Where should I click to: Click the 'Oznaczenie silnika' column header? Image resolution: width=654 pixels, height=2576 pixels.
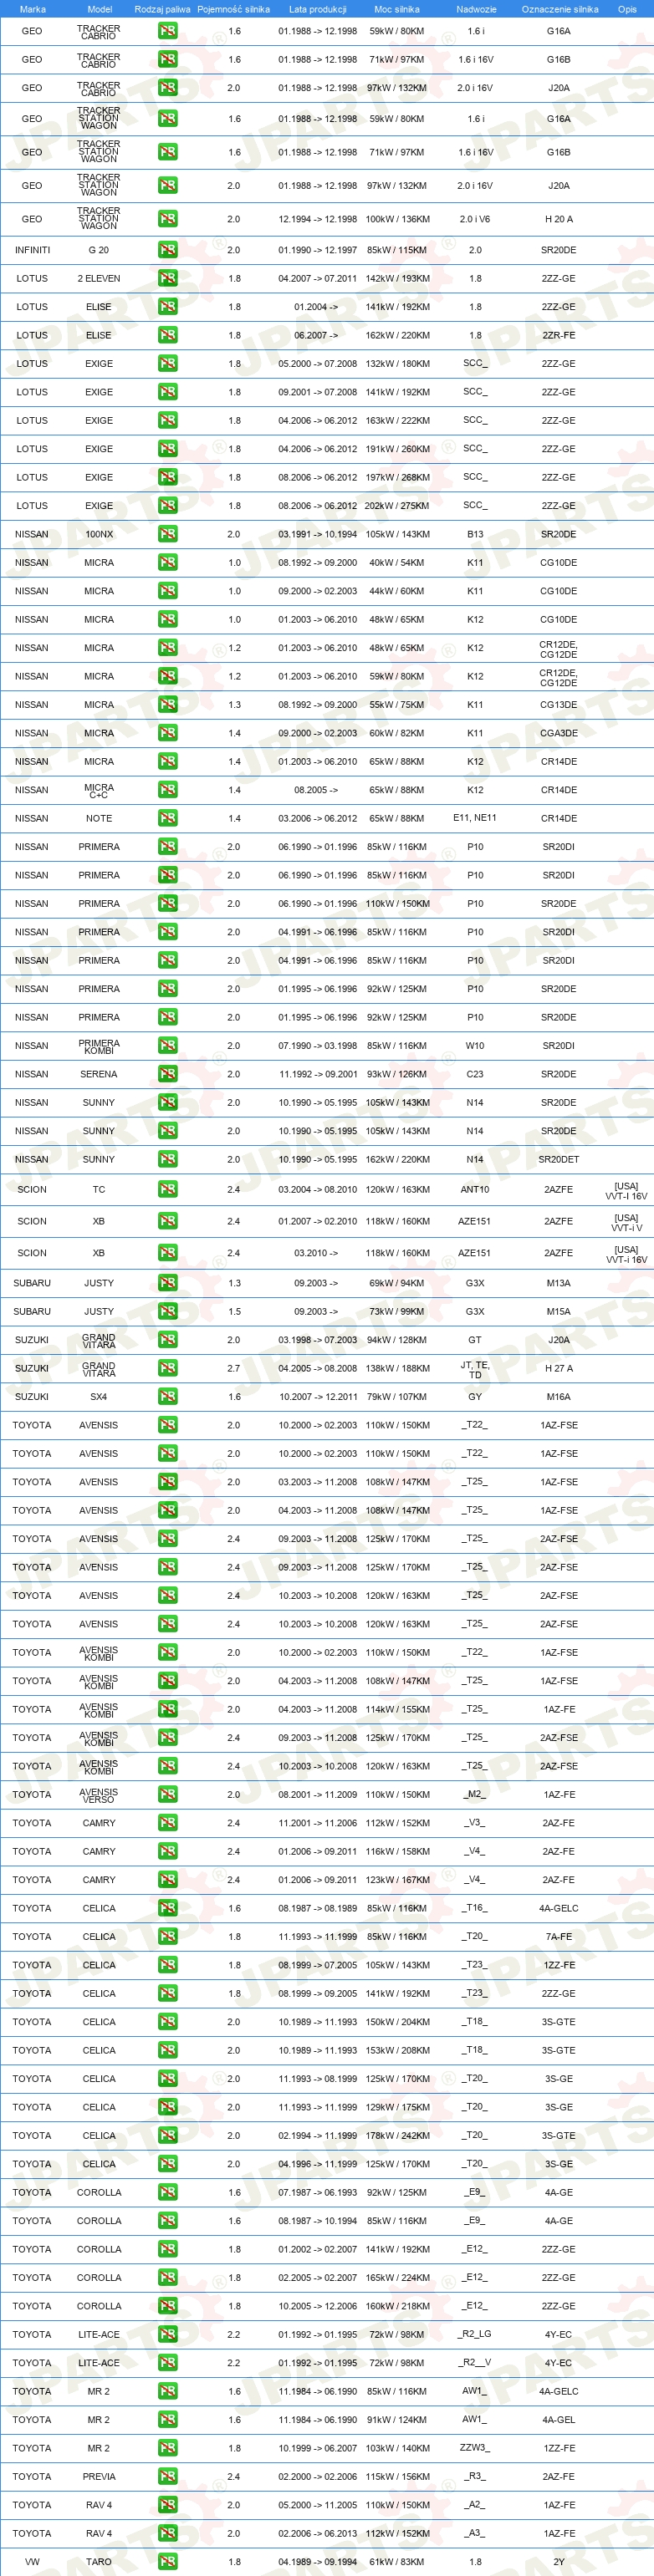tap(559, 9)
